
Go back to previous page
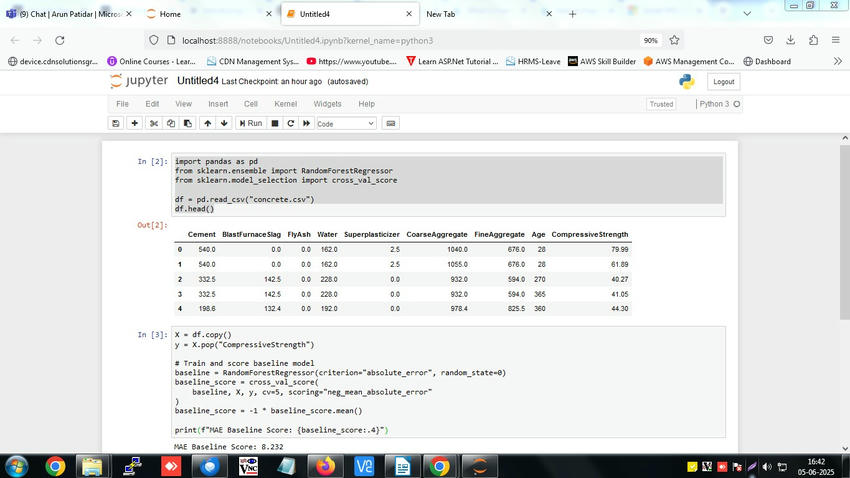[15, 40]
